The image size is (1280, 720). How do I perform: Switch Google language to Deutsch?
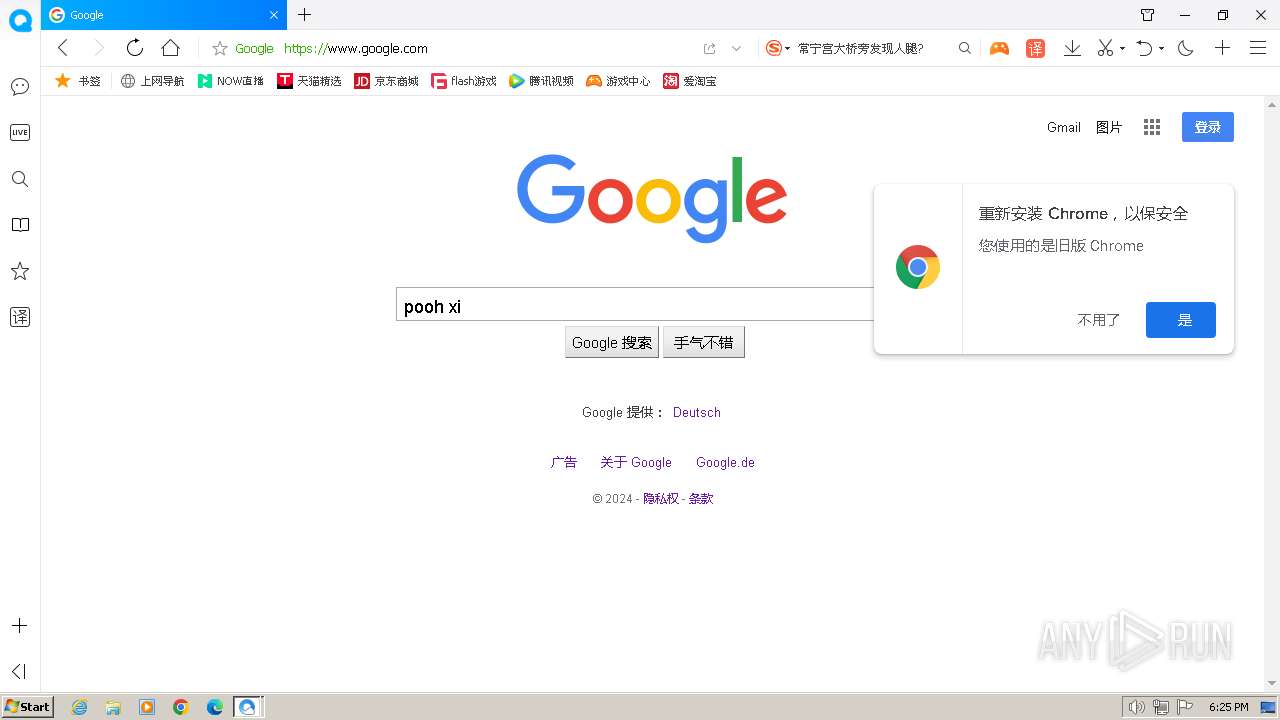(x=697, y=412)
